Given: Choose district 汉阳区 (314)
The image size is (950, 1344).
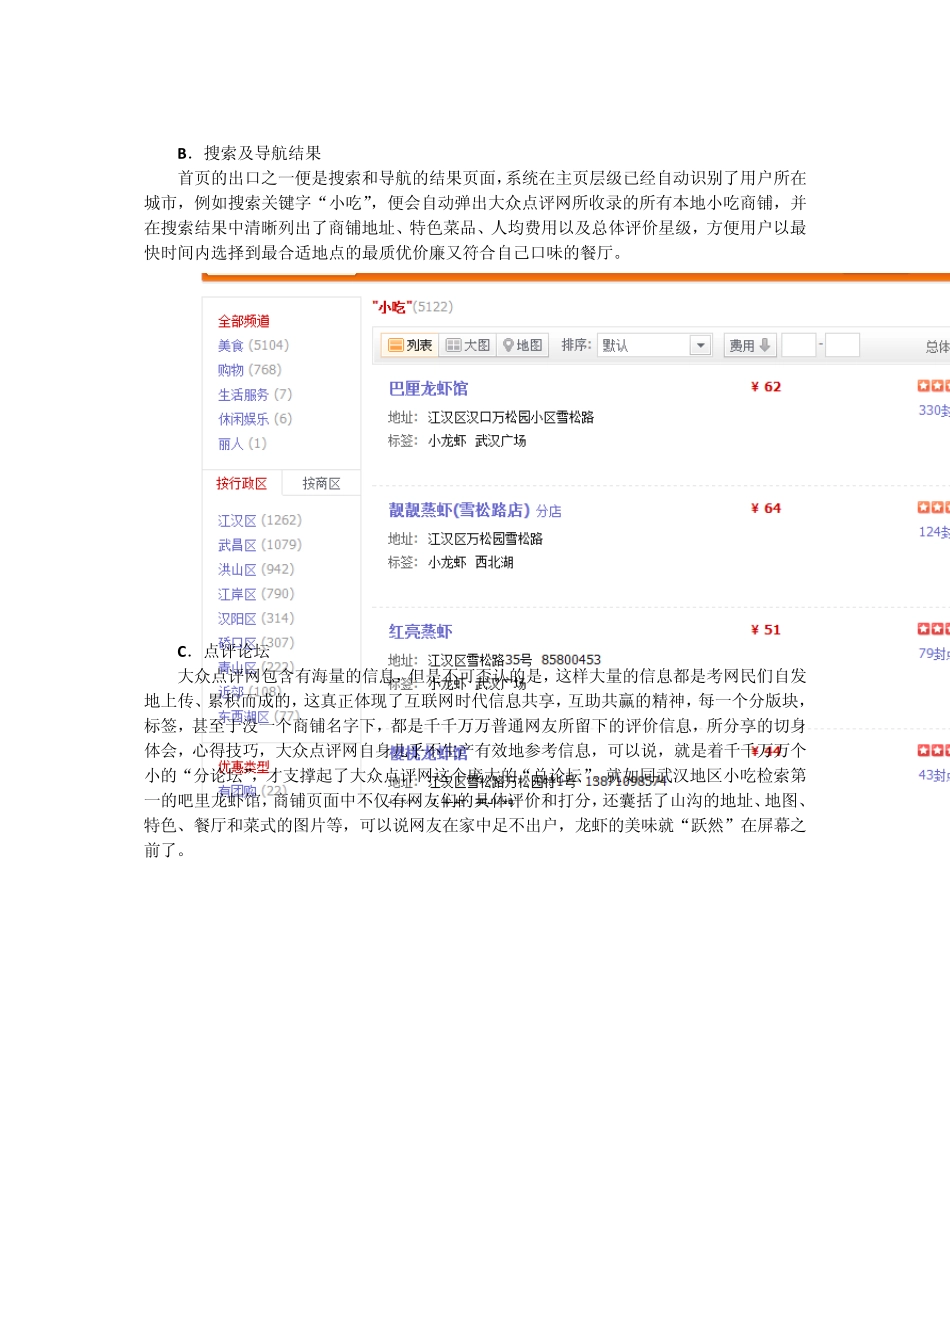Looking at the screenshot, I should [x=256, y=618].
